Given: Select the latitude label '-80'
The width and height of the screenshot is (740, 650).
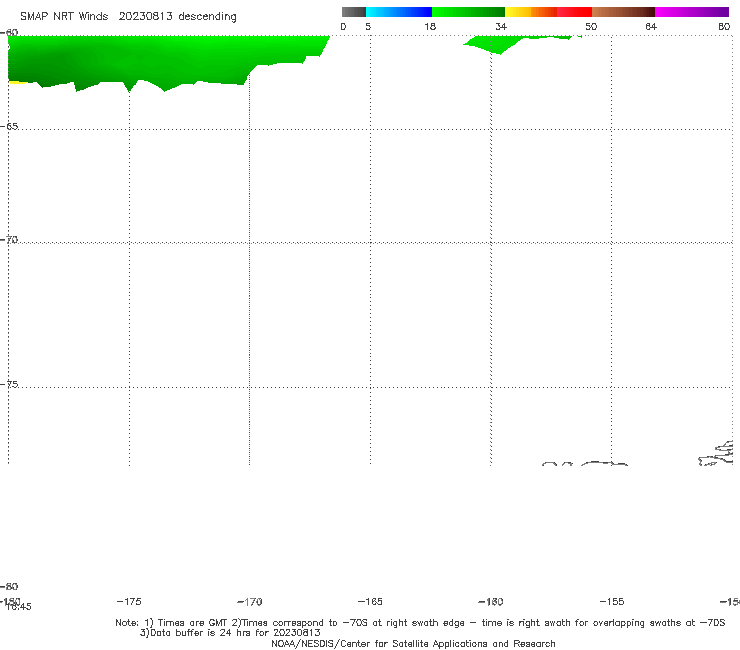Looking at the screenshot, I should (9, 586).
